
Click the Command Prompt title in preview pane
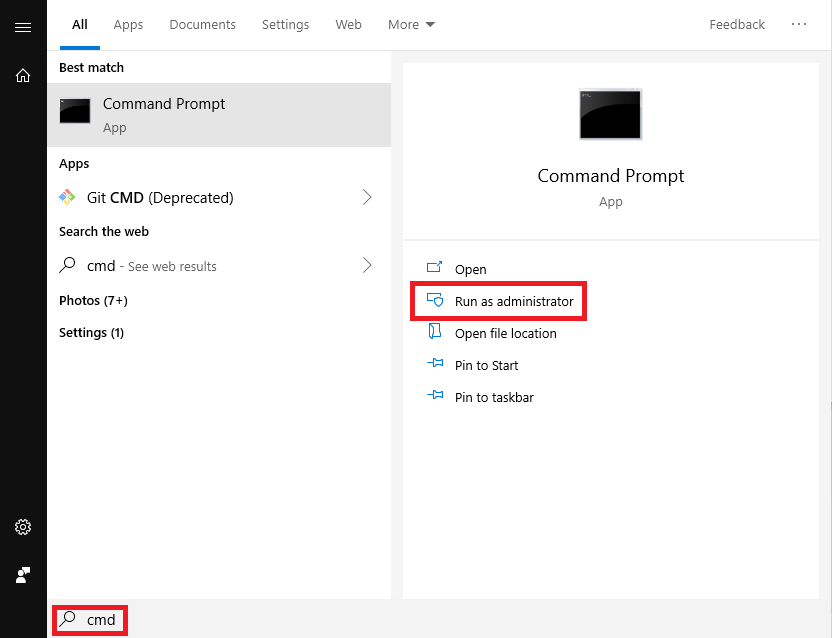tap(610, 176)
